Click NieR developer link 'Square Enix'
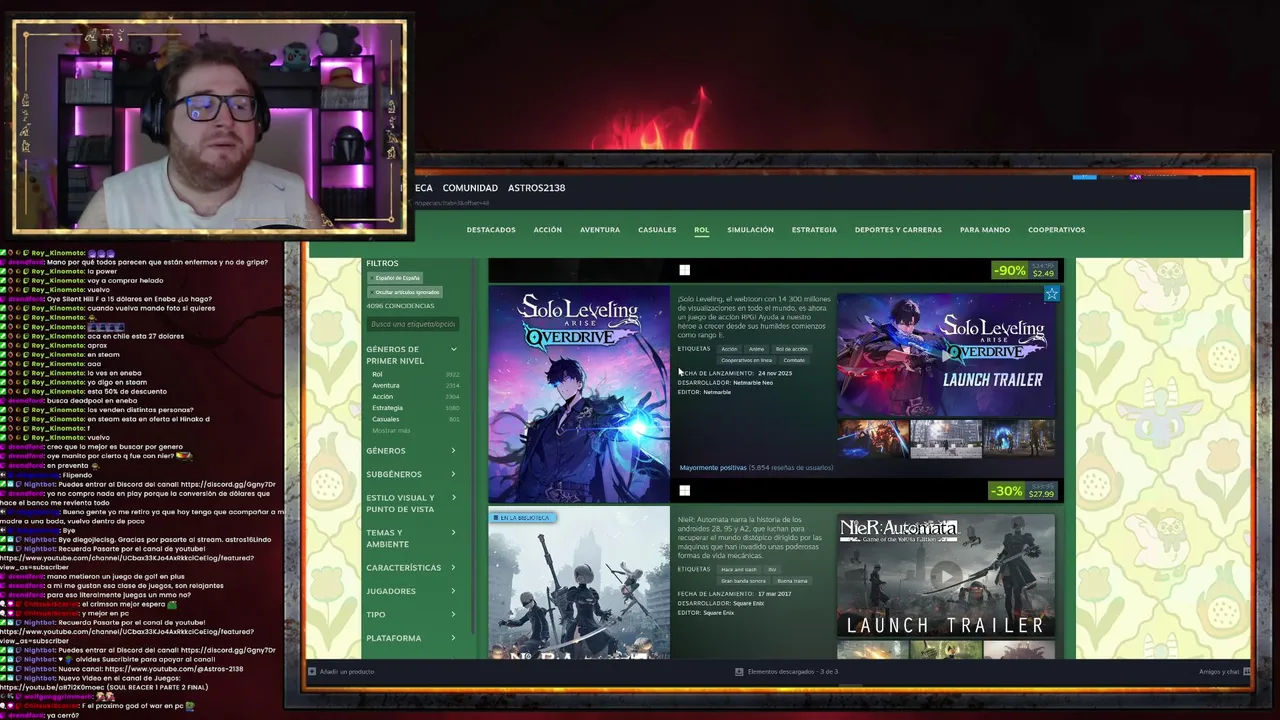This screenshot has height=720, width=1280. coord(748,603)
